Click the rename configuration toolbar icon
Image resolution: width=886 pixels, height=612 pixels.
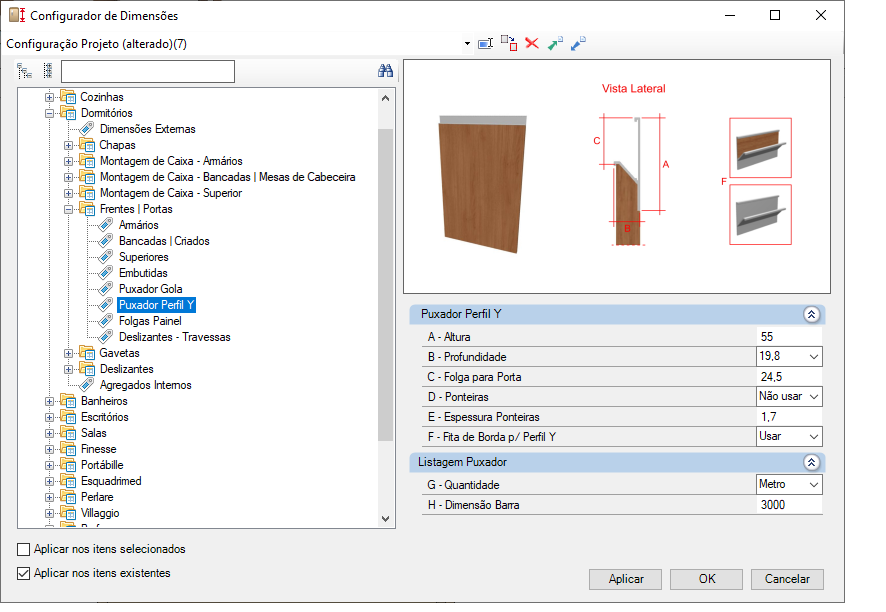[485, 44]
